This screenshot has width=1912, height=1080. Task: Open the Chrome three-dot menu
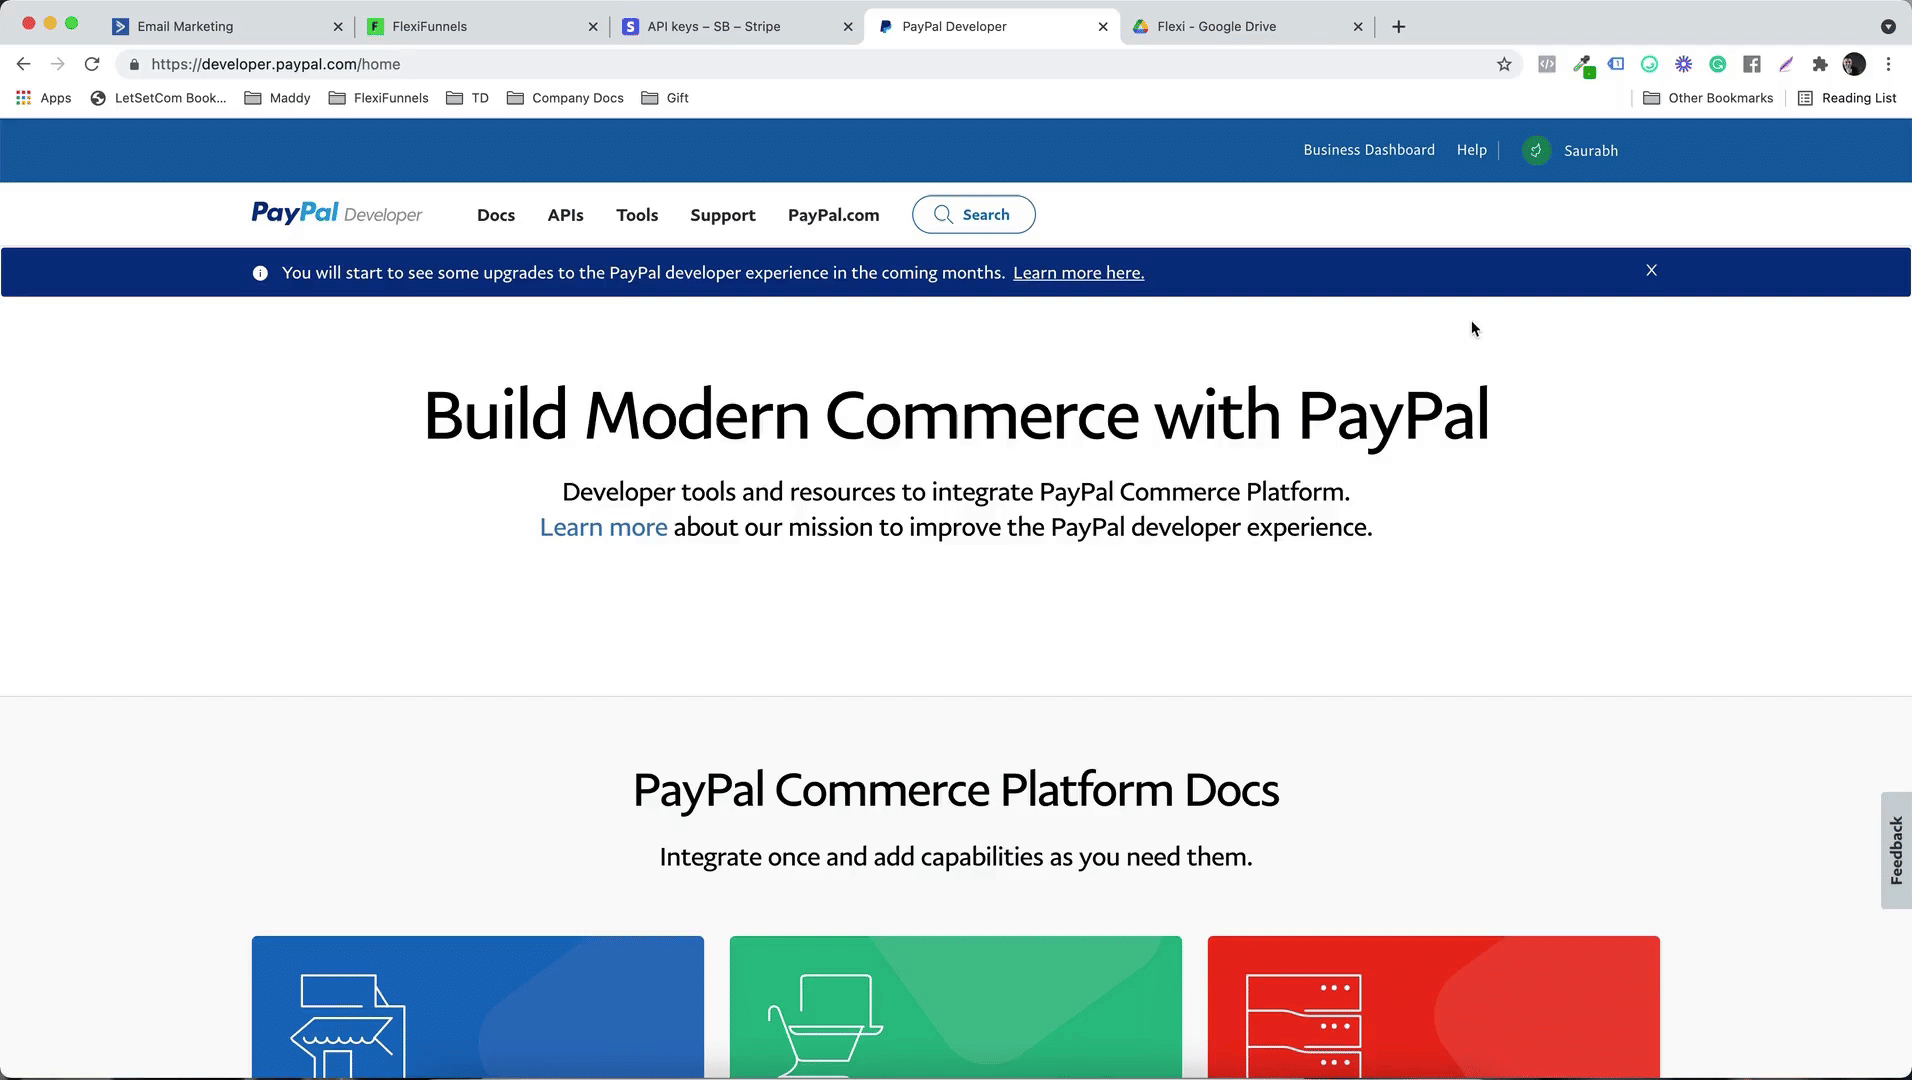pyautogui.click(x=1888, y=64)
